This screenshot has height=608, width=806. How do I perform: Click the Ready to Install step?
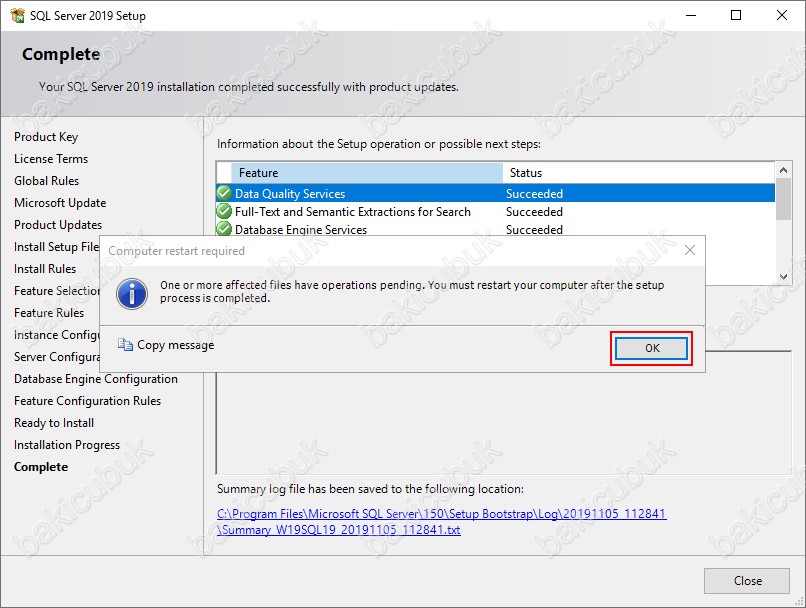54,423
